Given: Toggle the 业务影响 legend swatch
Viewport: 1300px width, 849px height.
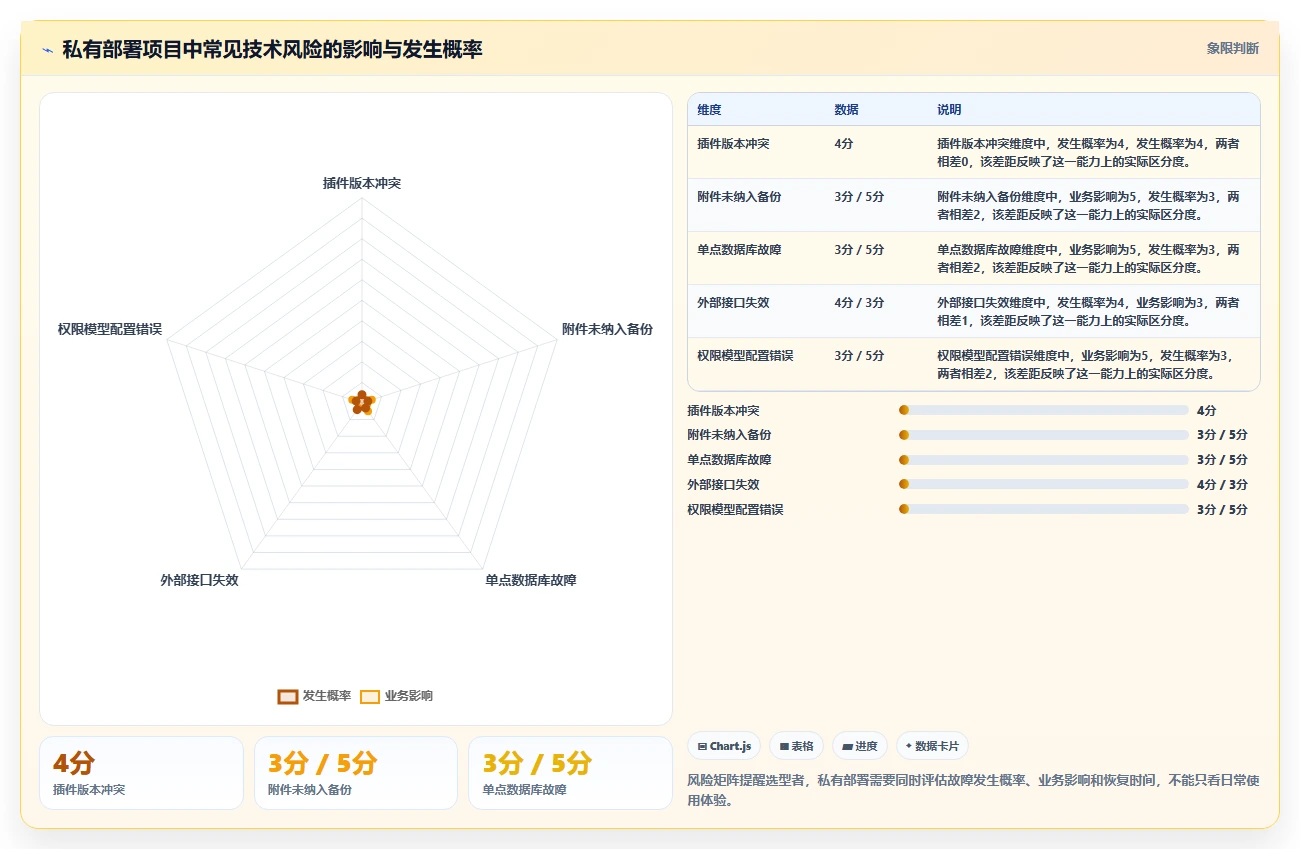Looking at the screenshot, I should [x=370, y=696].
